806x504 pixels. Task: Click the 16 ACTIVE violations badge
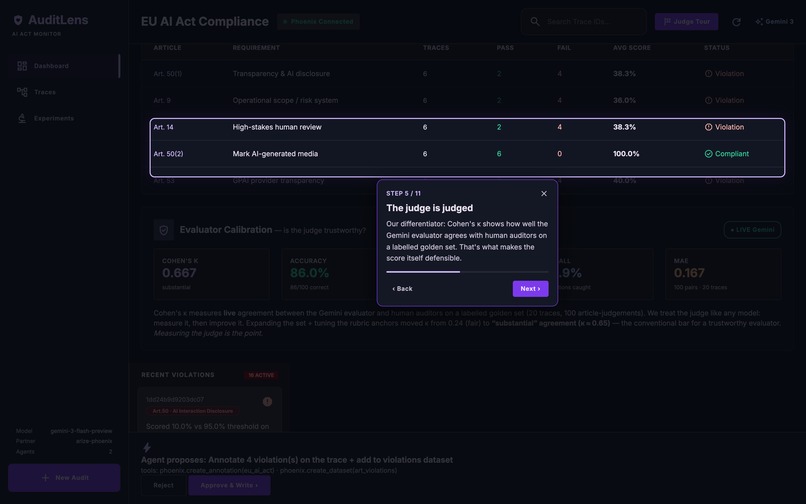tap(261, 375)
